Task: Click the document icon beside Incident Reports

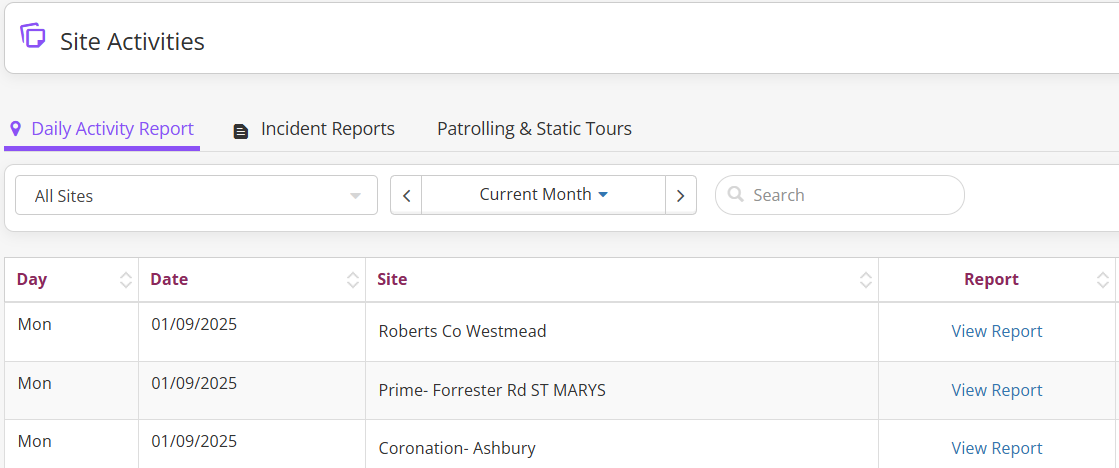Action: 241,131
